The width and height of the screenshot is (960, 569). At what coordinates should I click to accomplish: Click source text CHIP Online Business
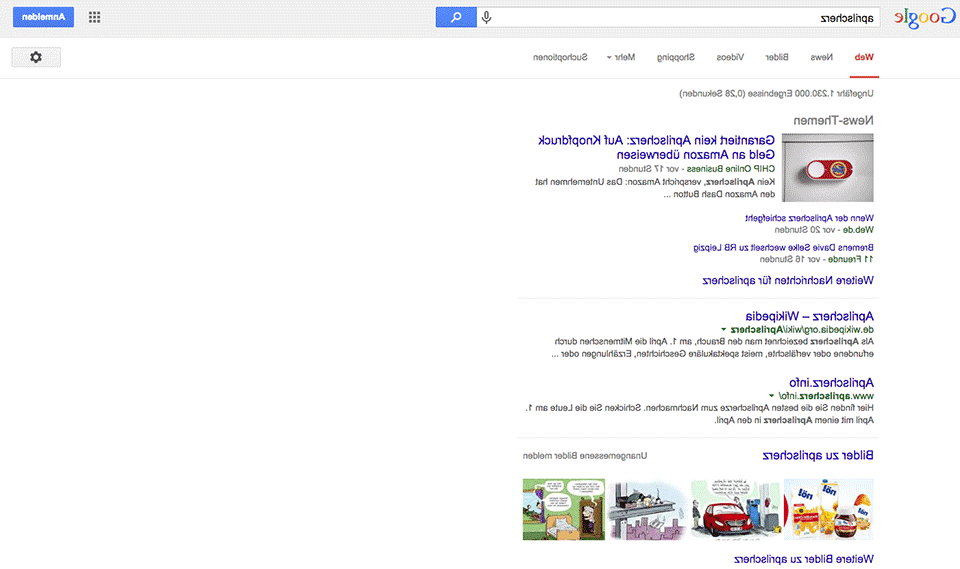point(731,168)
